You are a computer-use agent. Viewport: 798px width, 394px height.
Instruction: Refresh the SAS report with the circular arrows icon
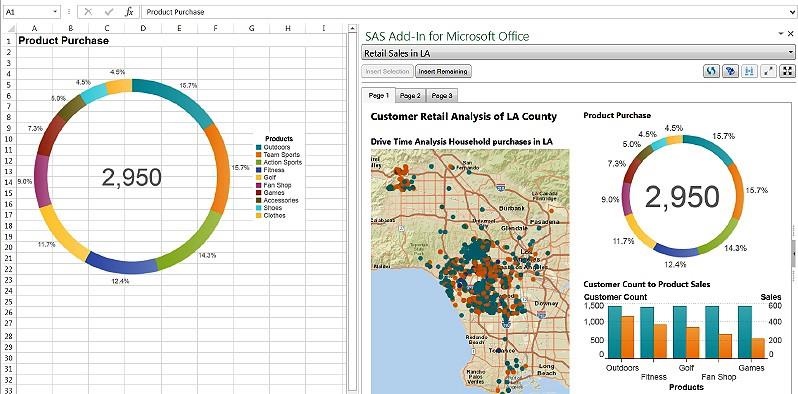tap(711, 71)
